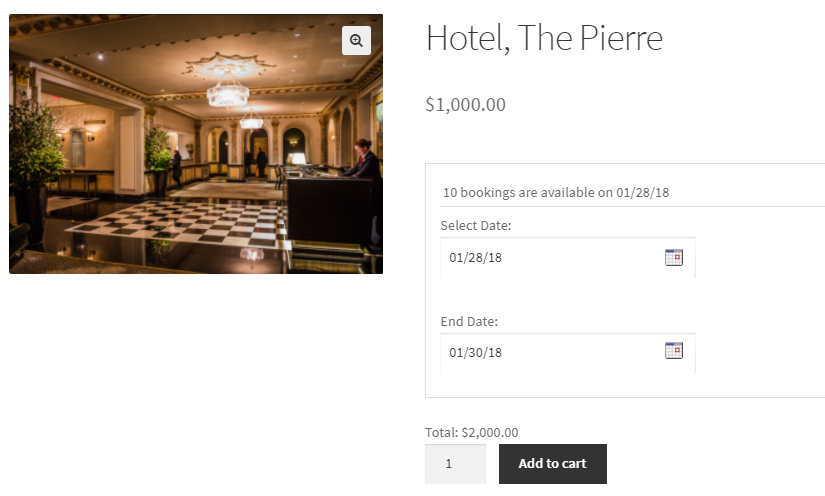Click the End Date label

tap(469, 321)
